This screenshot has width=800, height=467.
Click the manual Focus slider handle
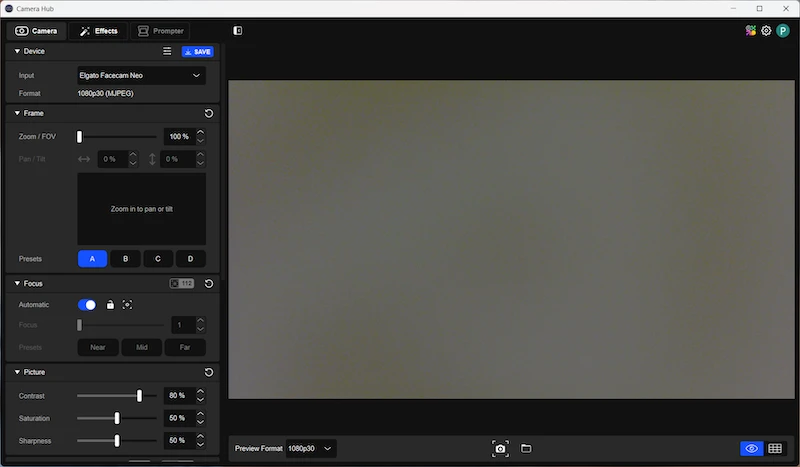click(80, 325)
